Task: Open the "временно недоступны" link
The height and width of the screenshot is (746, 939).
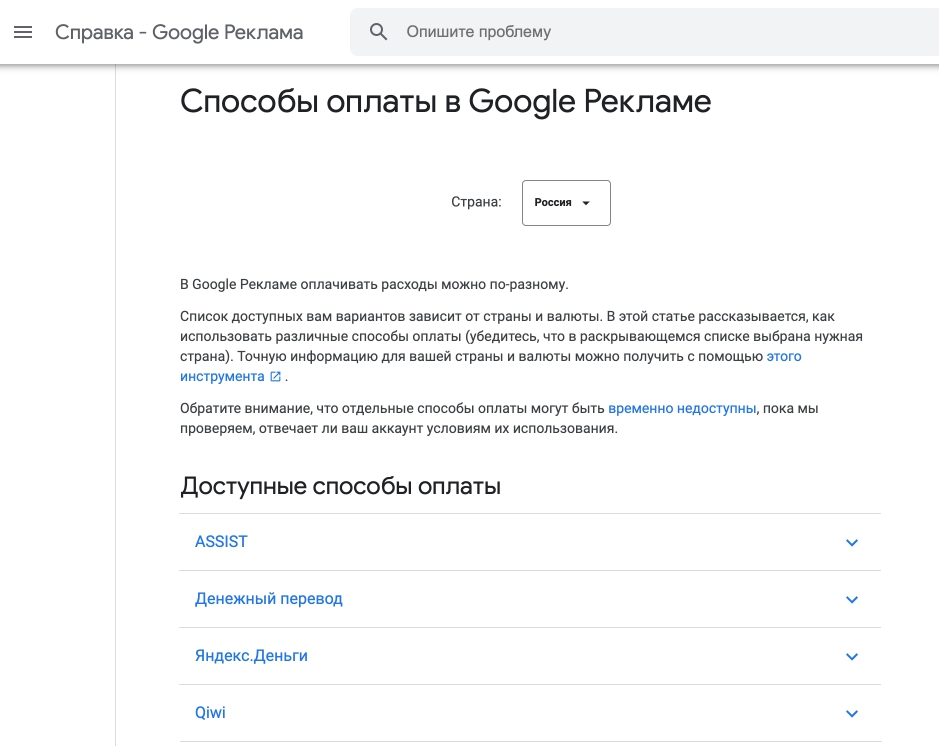Action: 682,408
